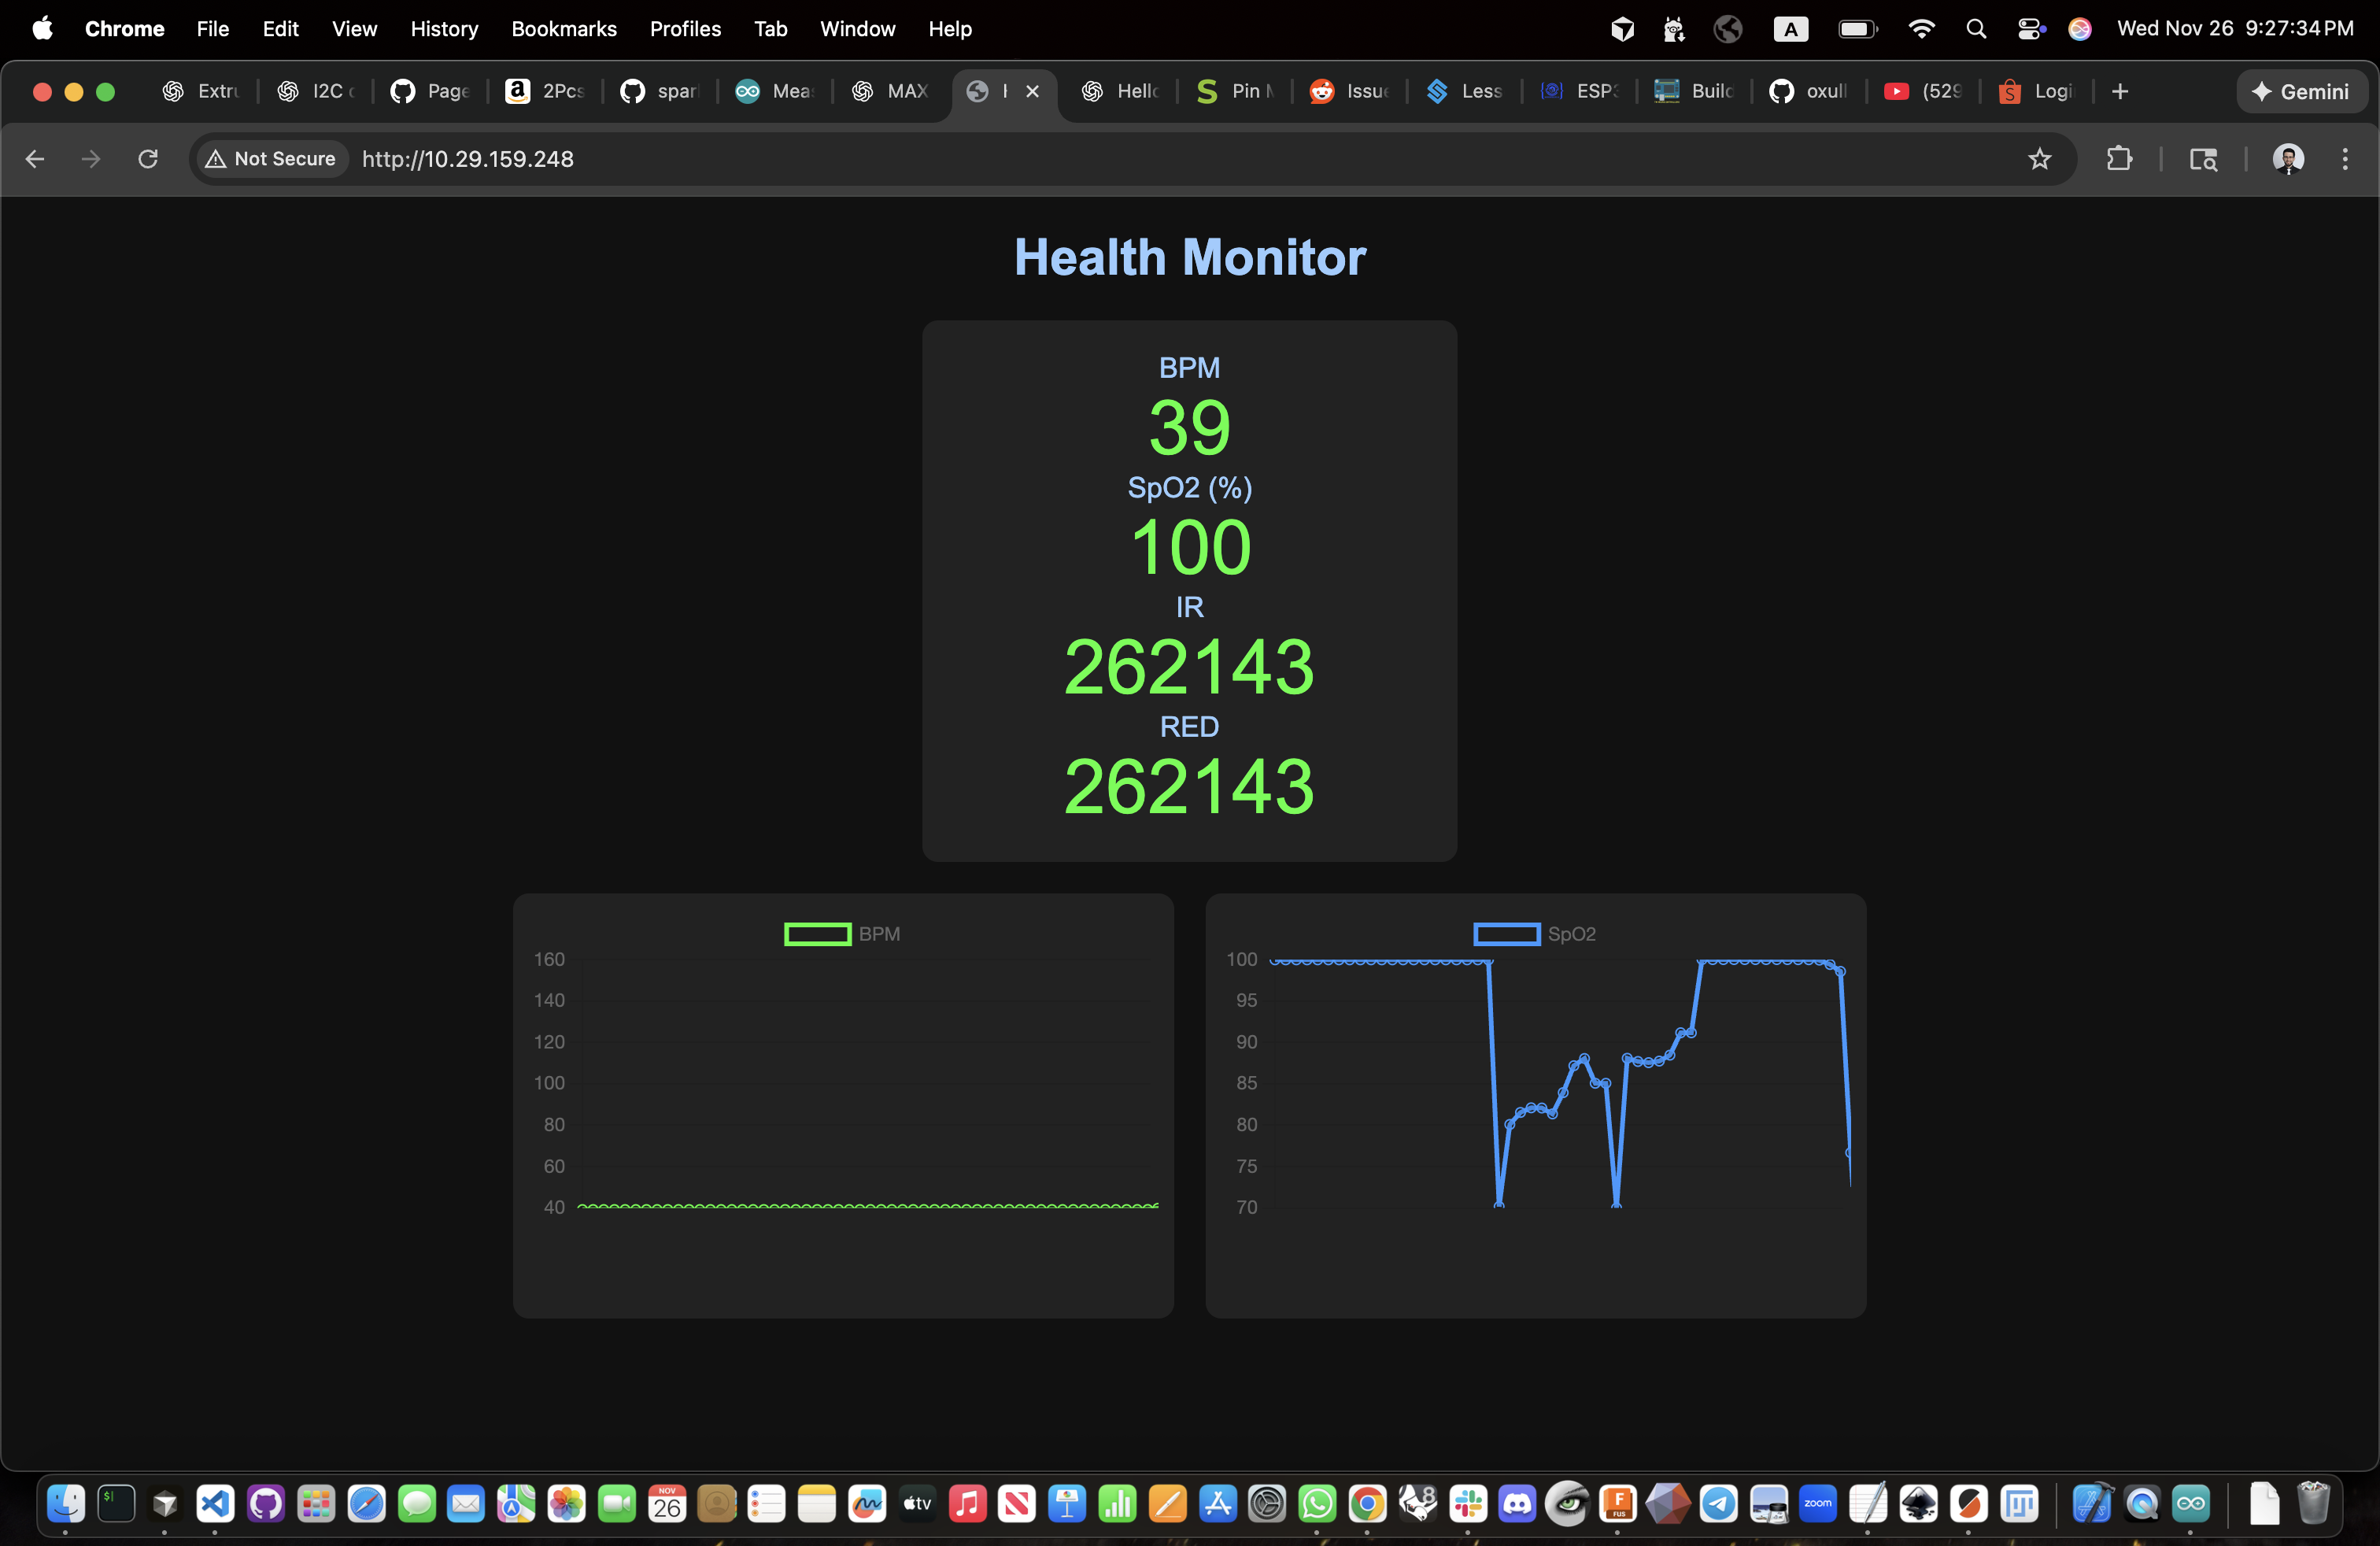Open the reload page icon
The image size is (2380, 1546).
click(x=147, y=159)
